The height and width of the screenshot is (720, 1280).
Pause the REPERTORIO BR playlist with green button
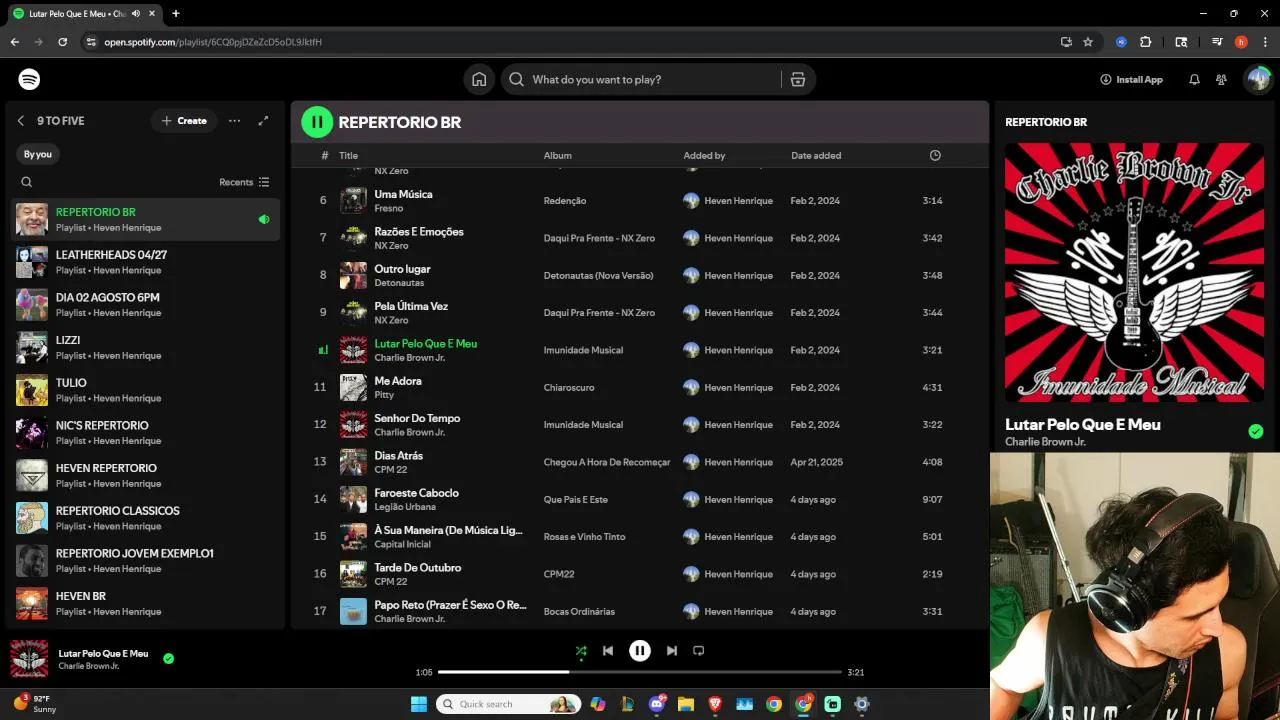coord(317,122)
